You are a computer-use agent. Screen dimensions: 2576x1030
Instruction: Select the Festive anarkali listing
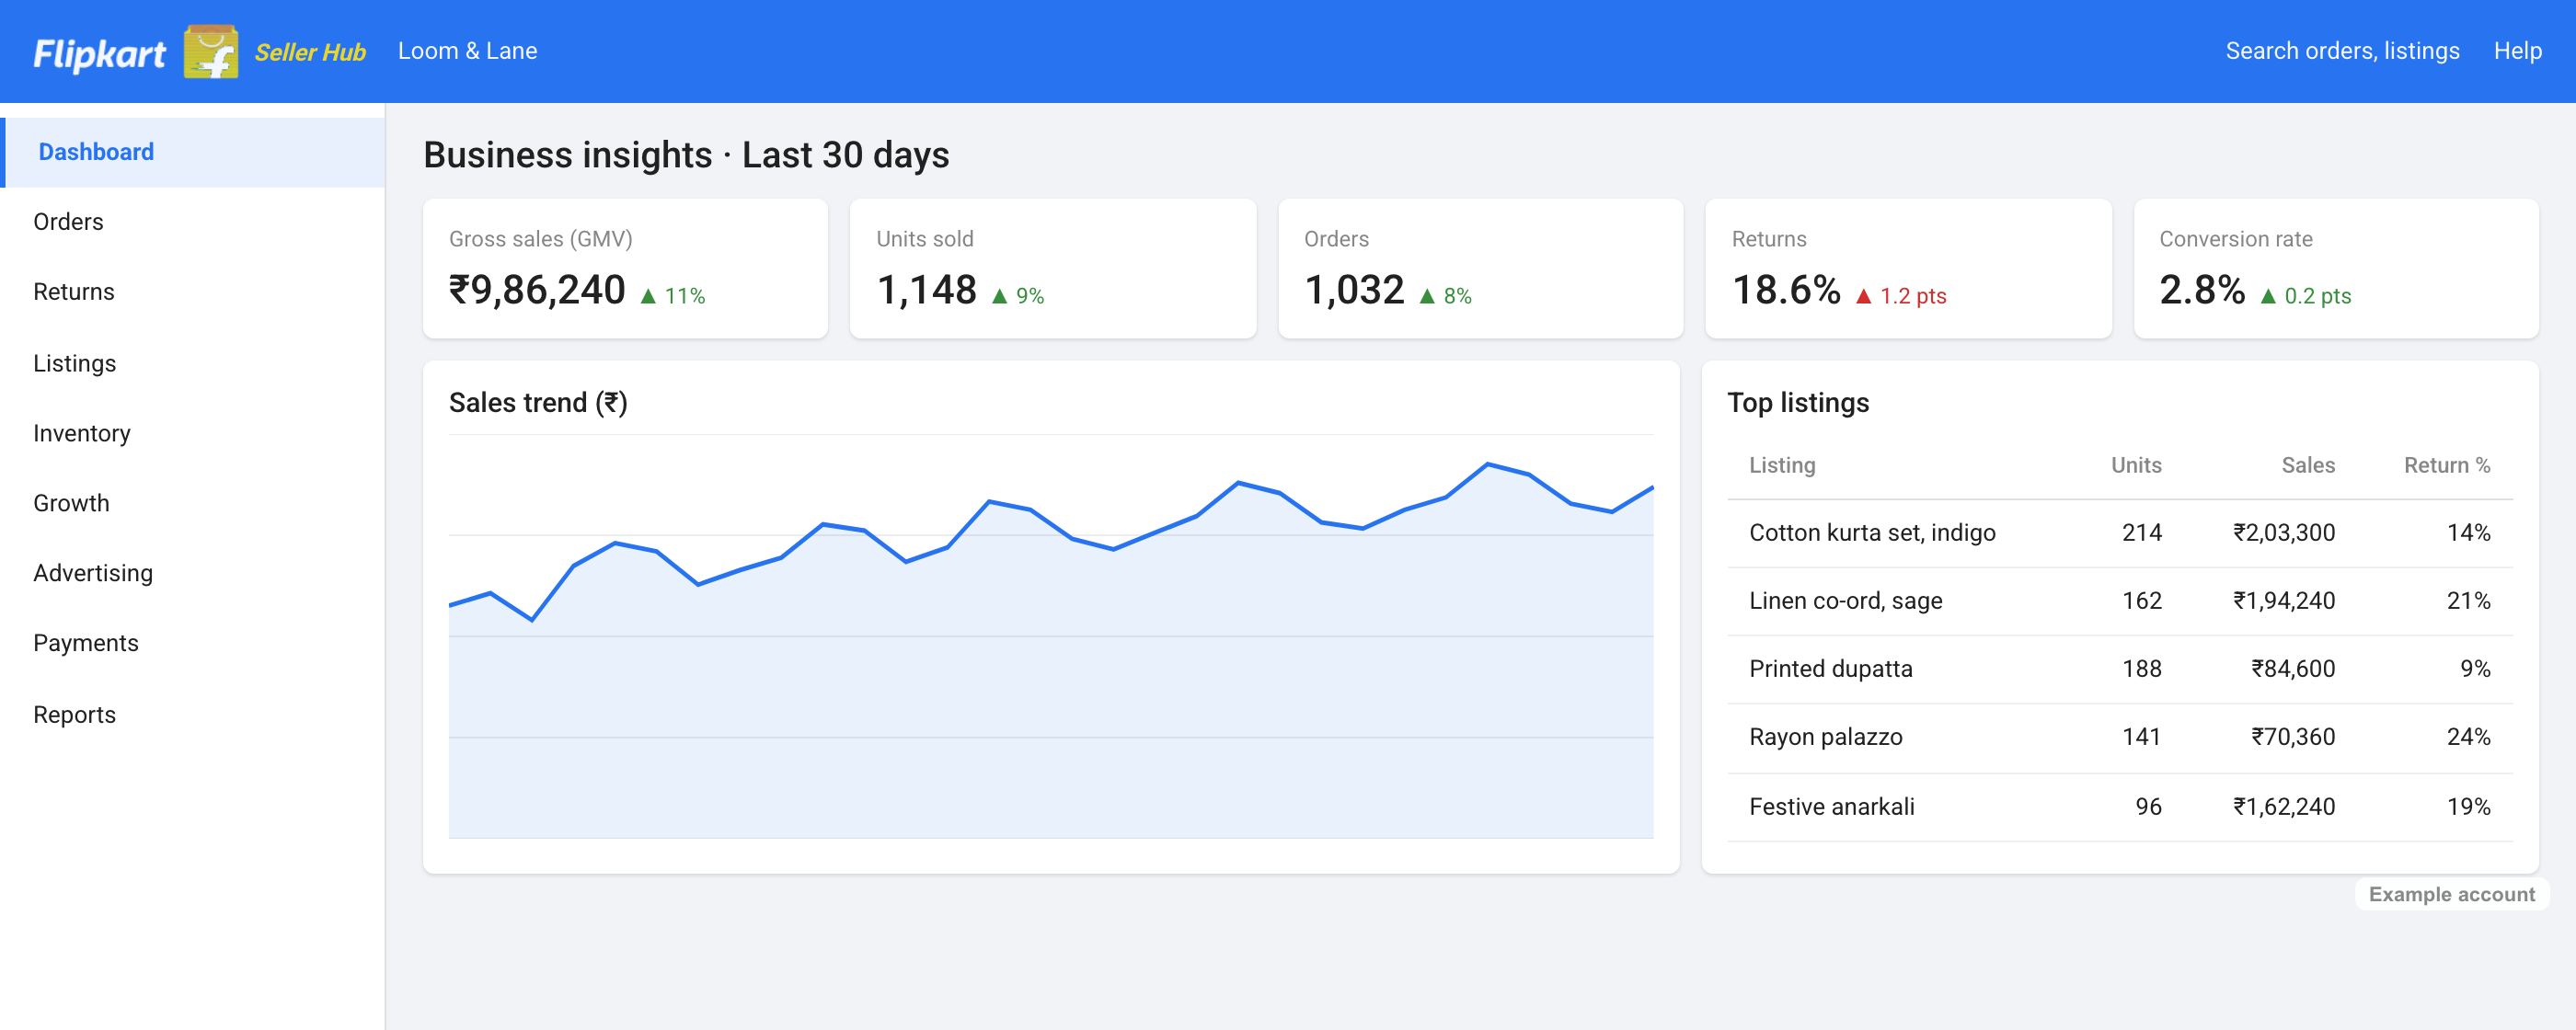[x=1832, y=807]
